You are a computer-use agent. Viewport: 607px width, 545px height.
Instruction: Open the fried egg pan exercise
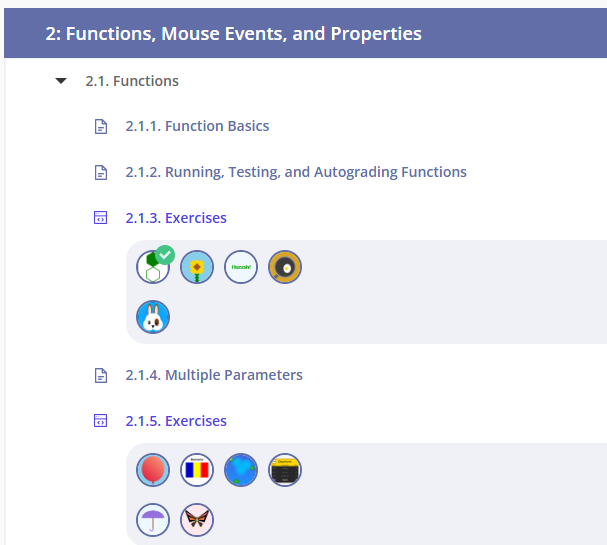pyautogui.click(x=285, y=267)
